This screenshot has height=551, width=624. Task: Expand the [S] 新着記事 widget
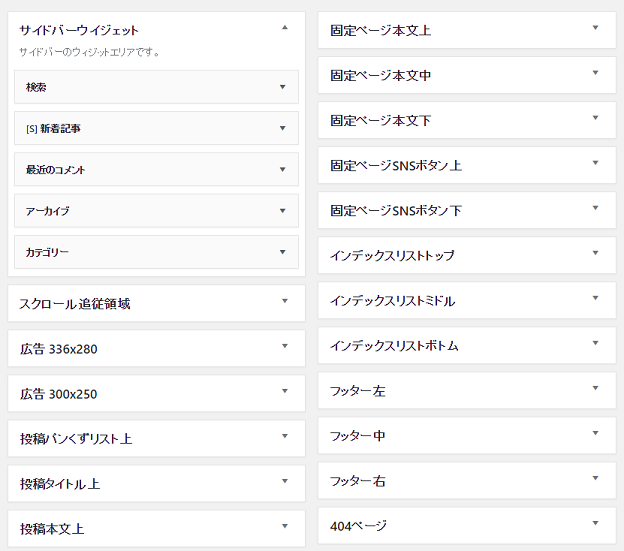[283, 128]
